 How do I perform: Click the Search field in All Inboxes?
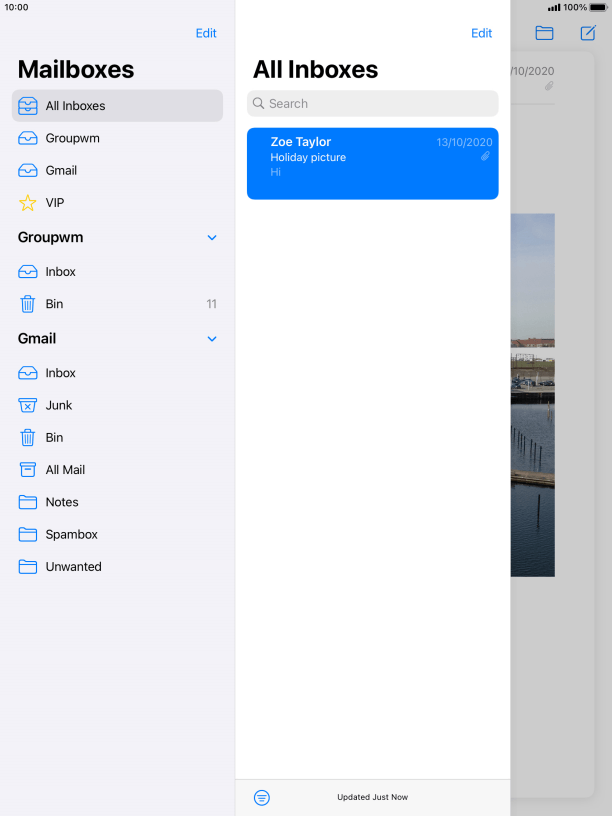373,104
